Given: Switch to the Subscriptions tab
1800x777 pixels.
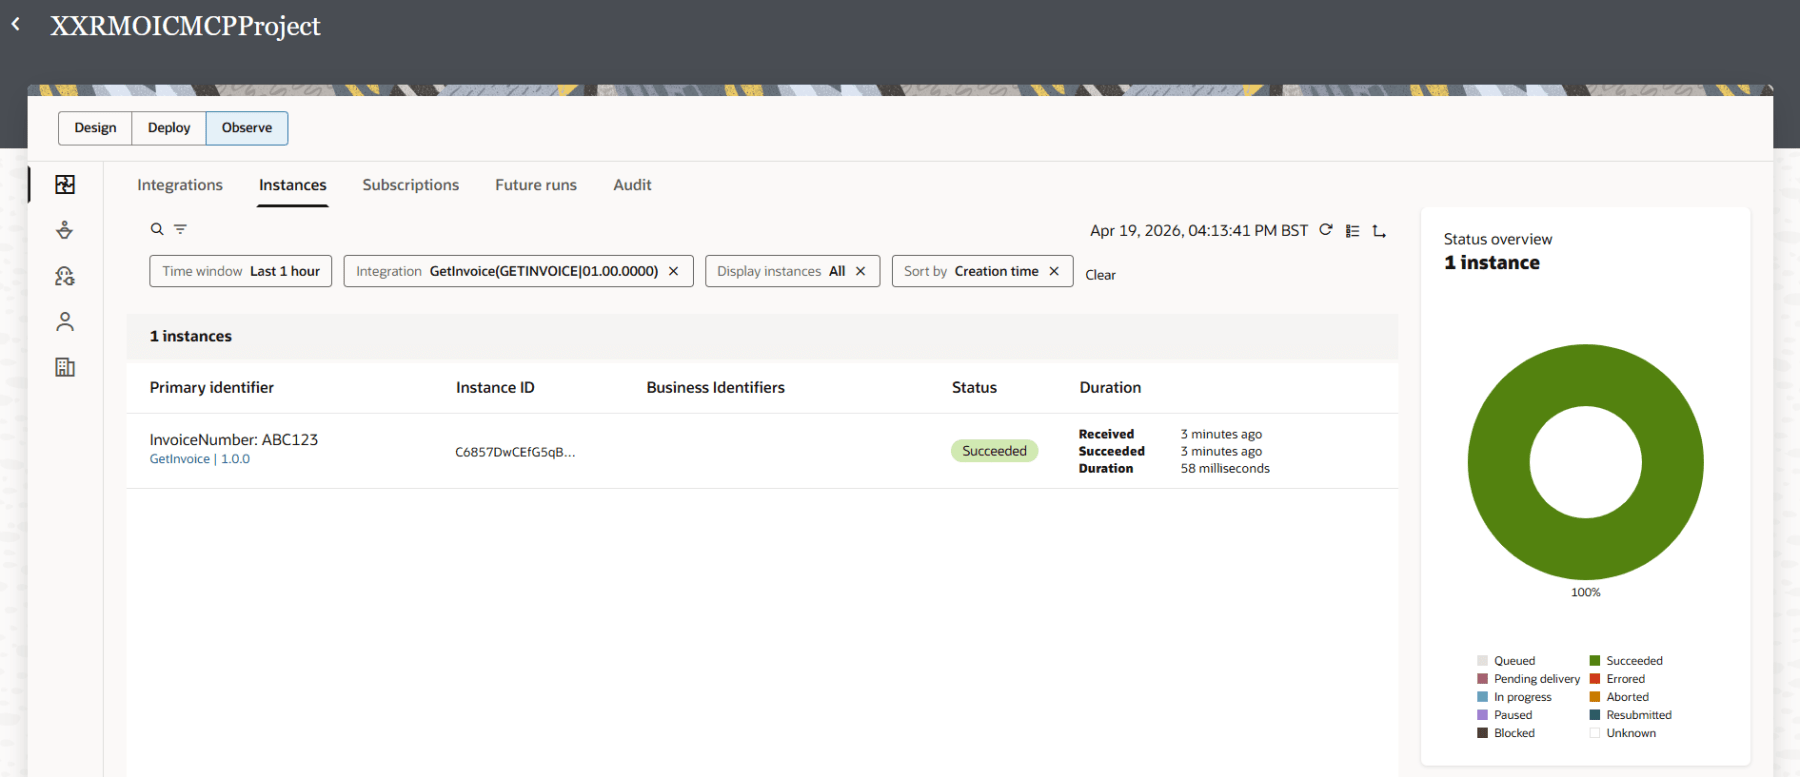Looking at the screenshot, I should [410, 185].
